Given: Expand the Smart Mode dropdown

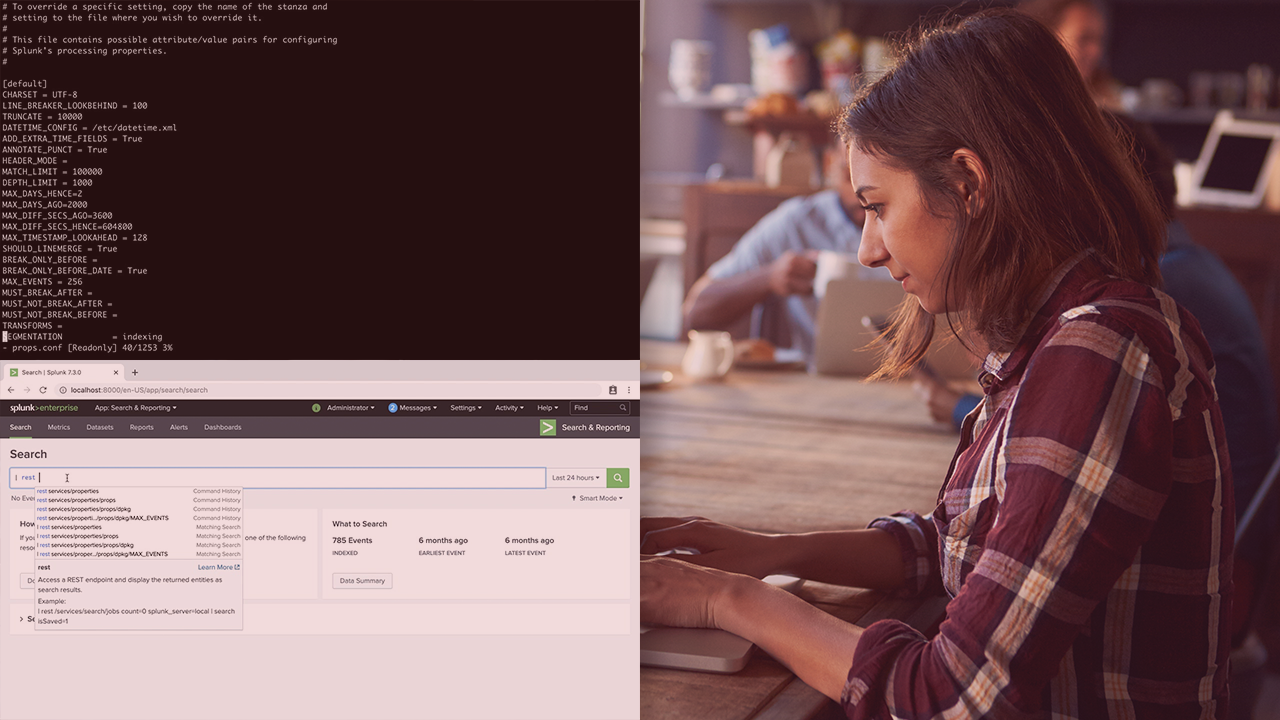Looking at the screenshot, I should click(x=597, y=498).
